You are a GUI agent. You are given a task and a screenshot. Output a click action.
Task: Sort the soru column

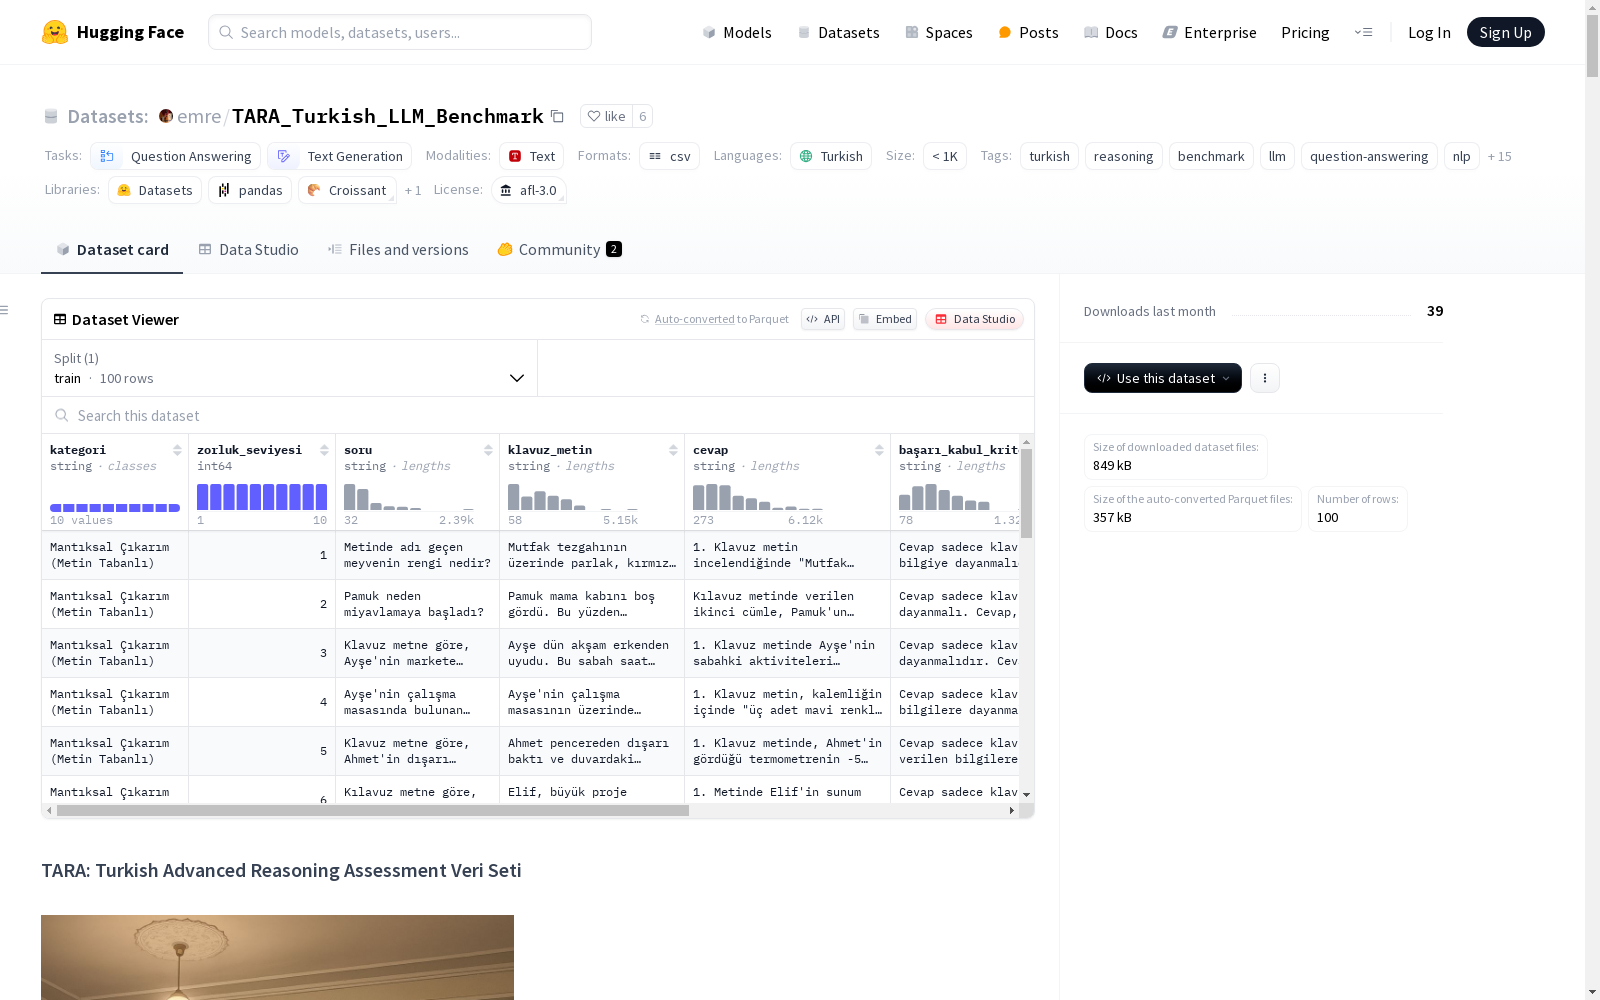pyautogui.click(x=488, y=450)
